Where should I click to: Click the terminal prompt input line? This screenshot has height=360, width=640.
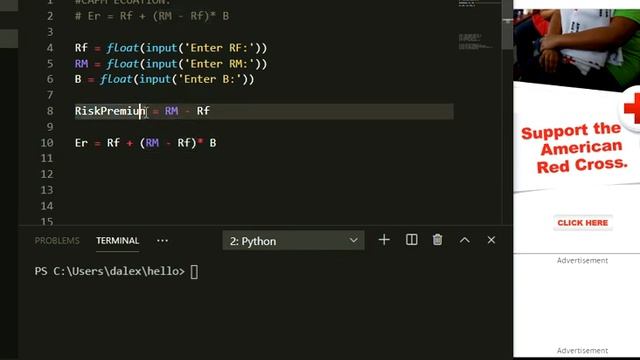click(x=116, y=271)
